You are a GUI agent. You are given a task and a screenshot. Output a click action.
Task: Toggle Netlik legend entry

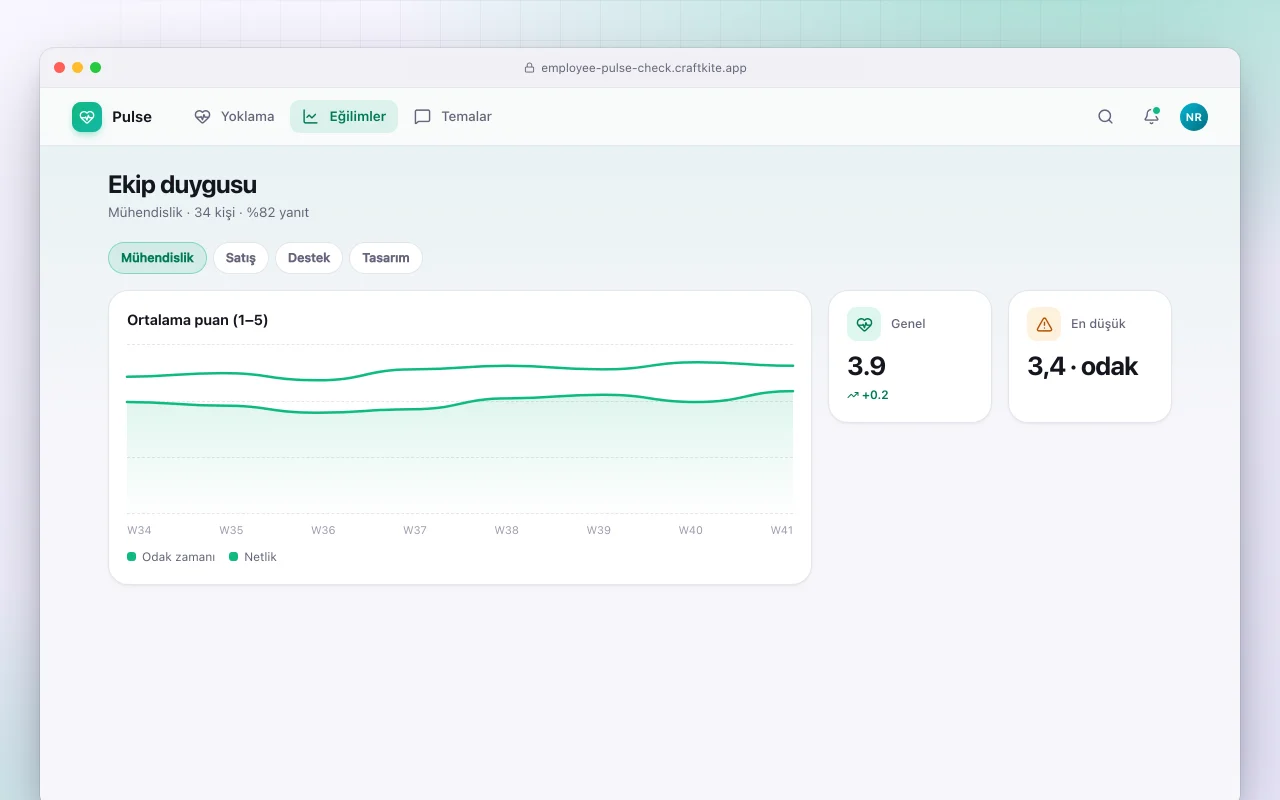(x=253, y=557)
